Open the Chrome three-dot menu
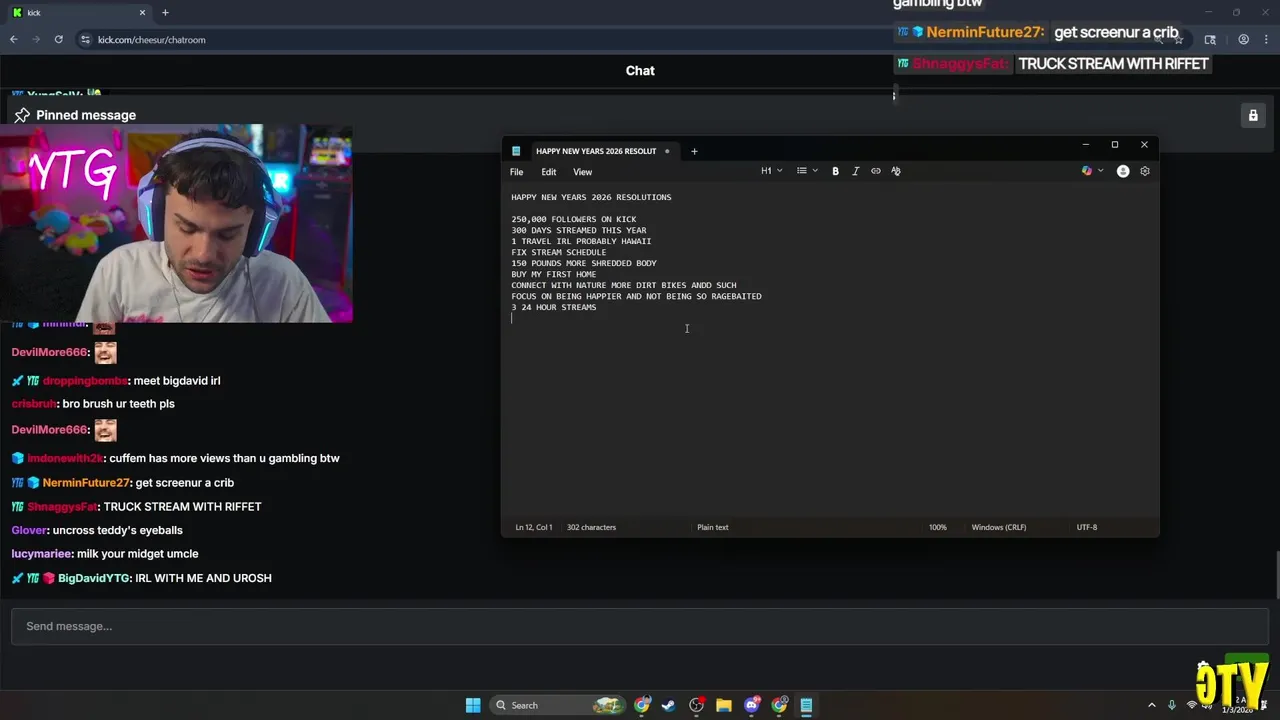Image resolution: width=1280 pixels, height=720 pixels. [x=1266, y=39]
